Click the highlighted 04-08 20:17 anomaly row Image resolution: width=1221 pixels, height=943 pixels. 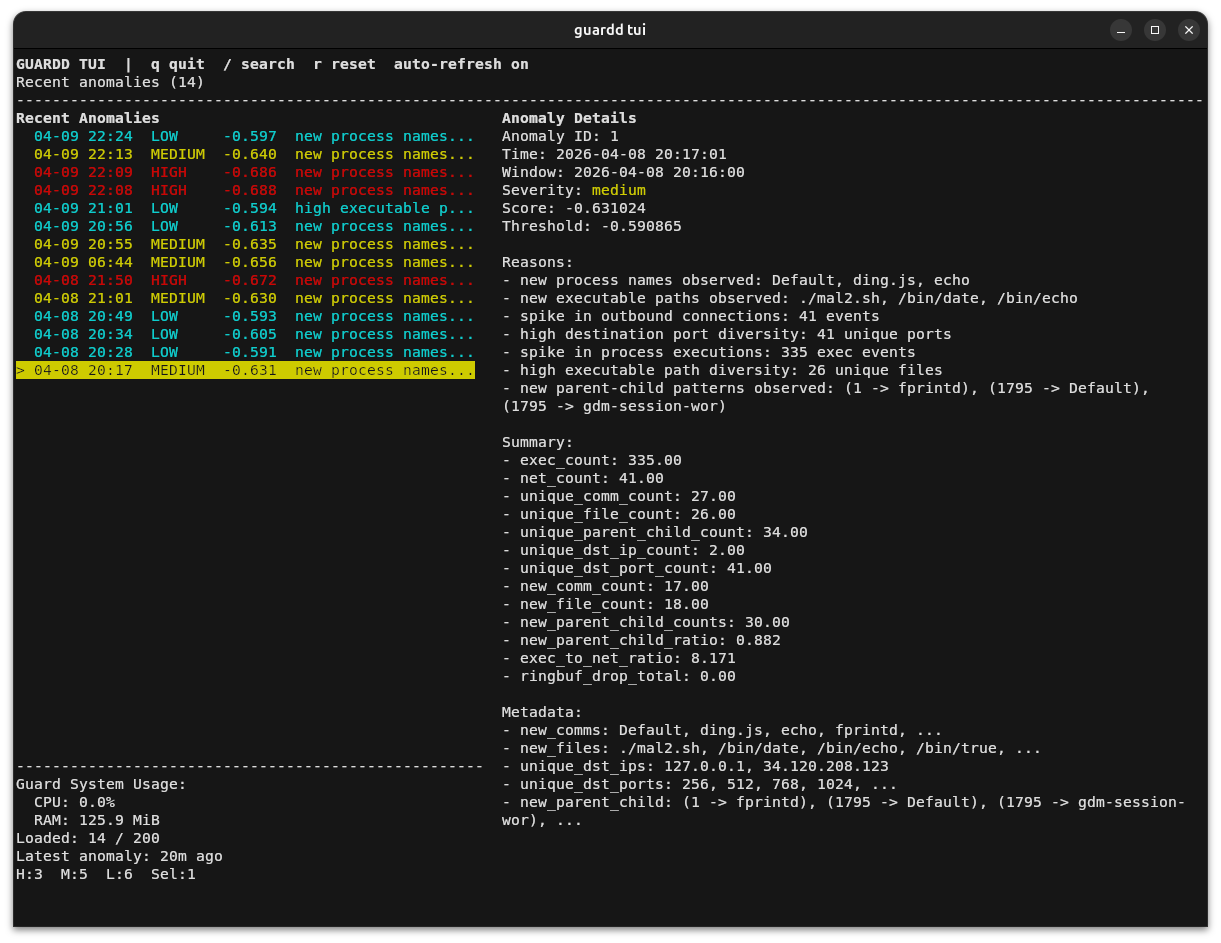tap(246, 370)
